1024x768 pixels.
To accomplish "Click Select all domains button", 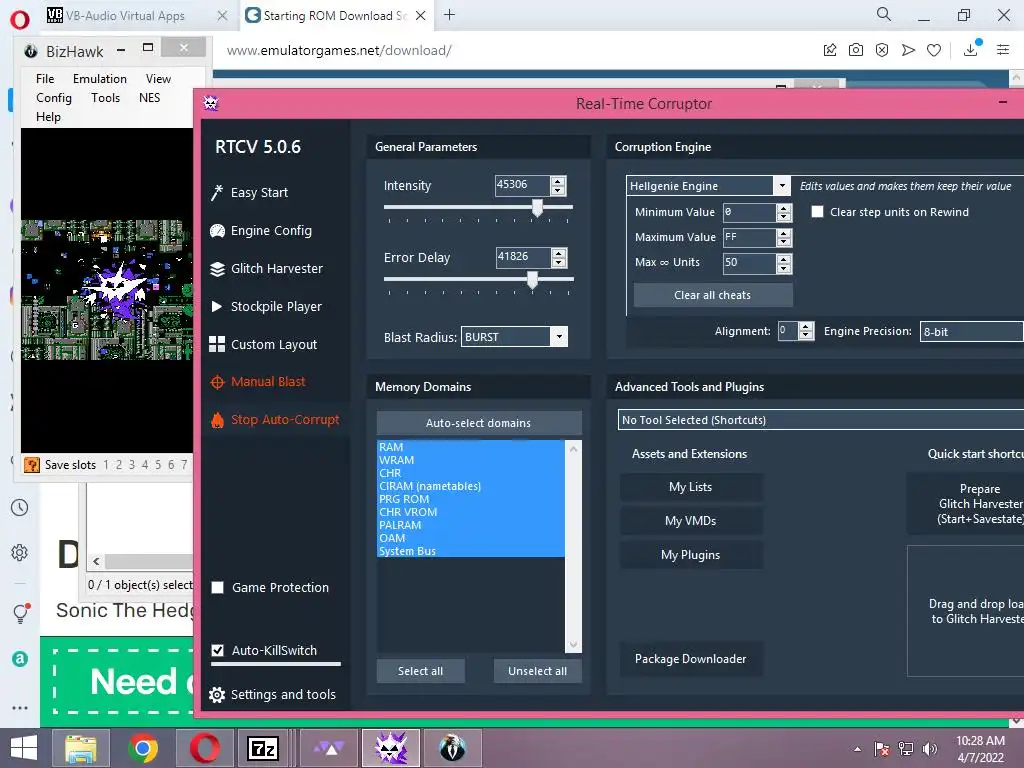I will (421, 671).
